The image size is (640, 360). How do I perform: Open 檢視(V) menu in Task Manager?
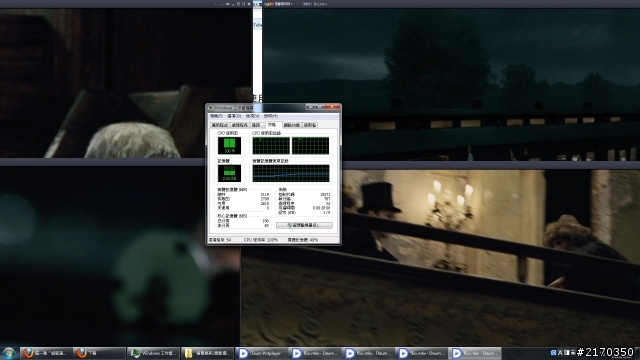pyautogui.click(x=252, y=116)
